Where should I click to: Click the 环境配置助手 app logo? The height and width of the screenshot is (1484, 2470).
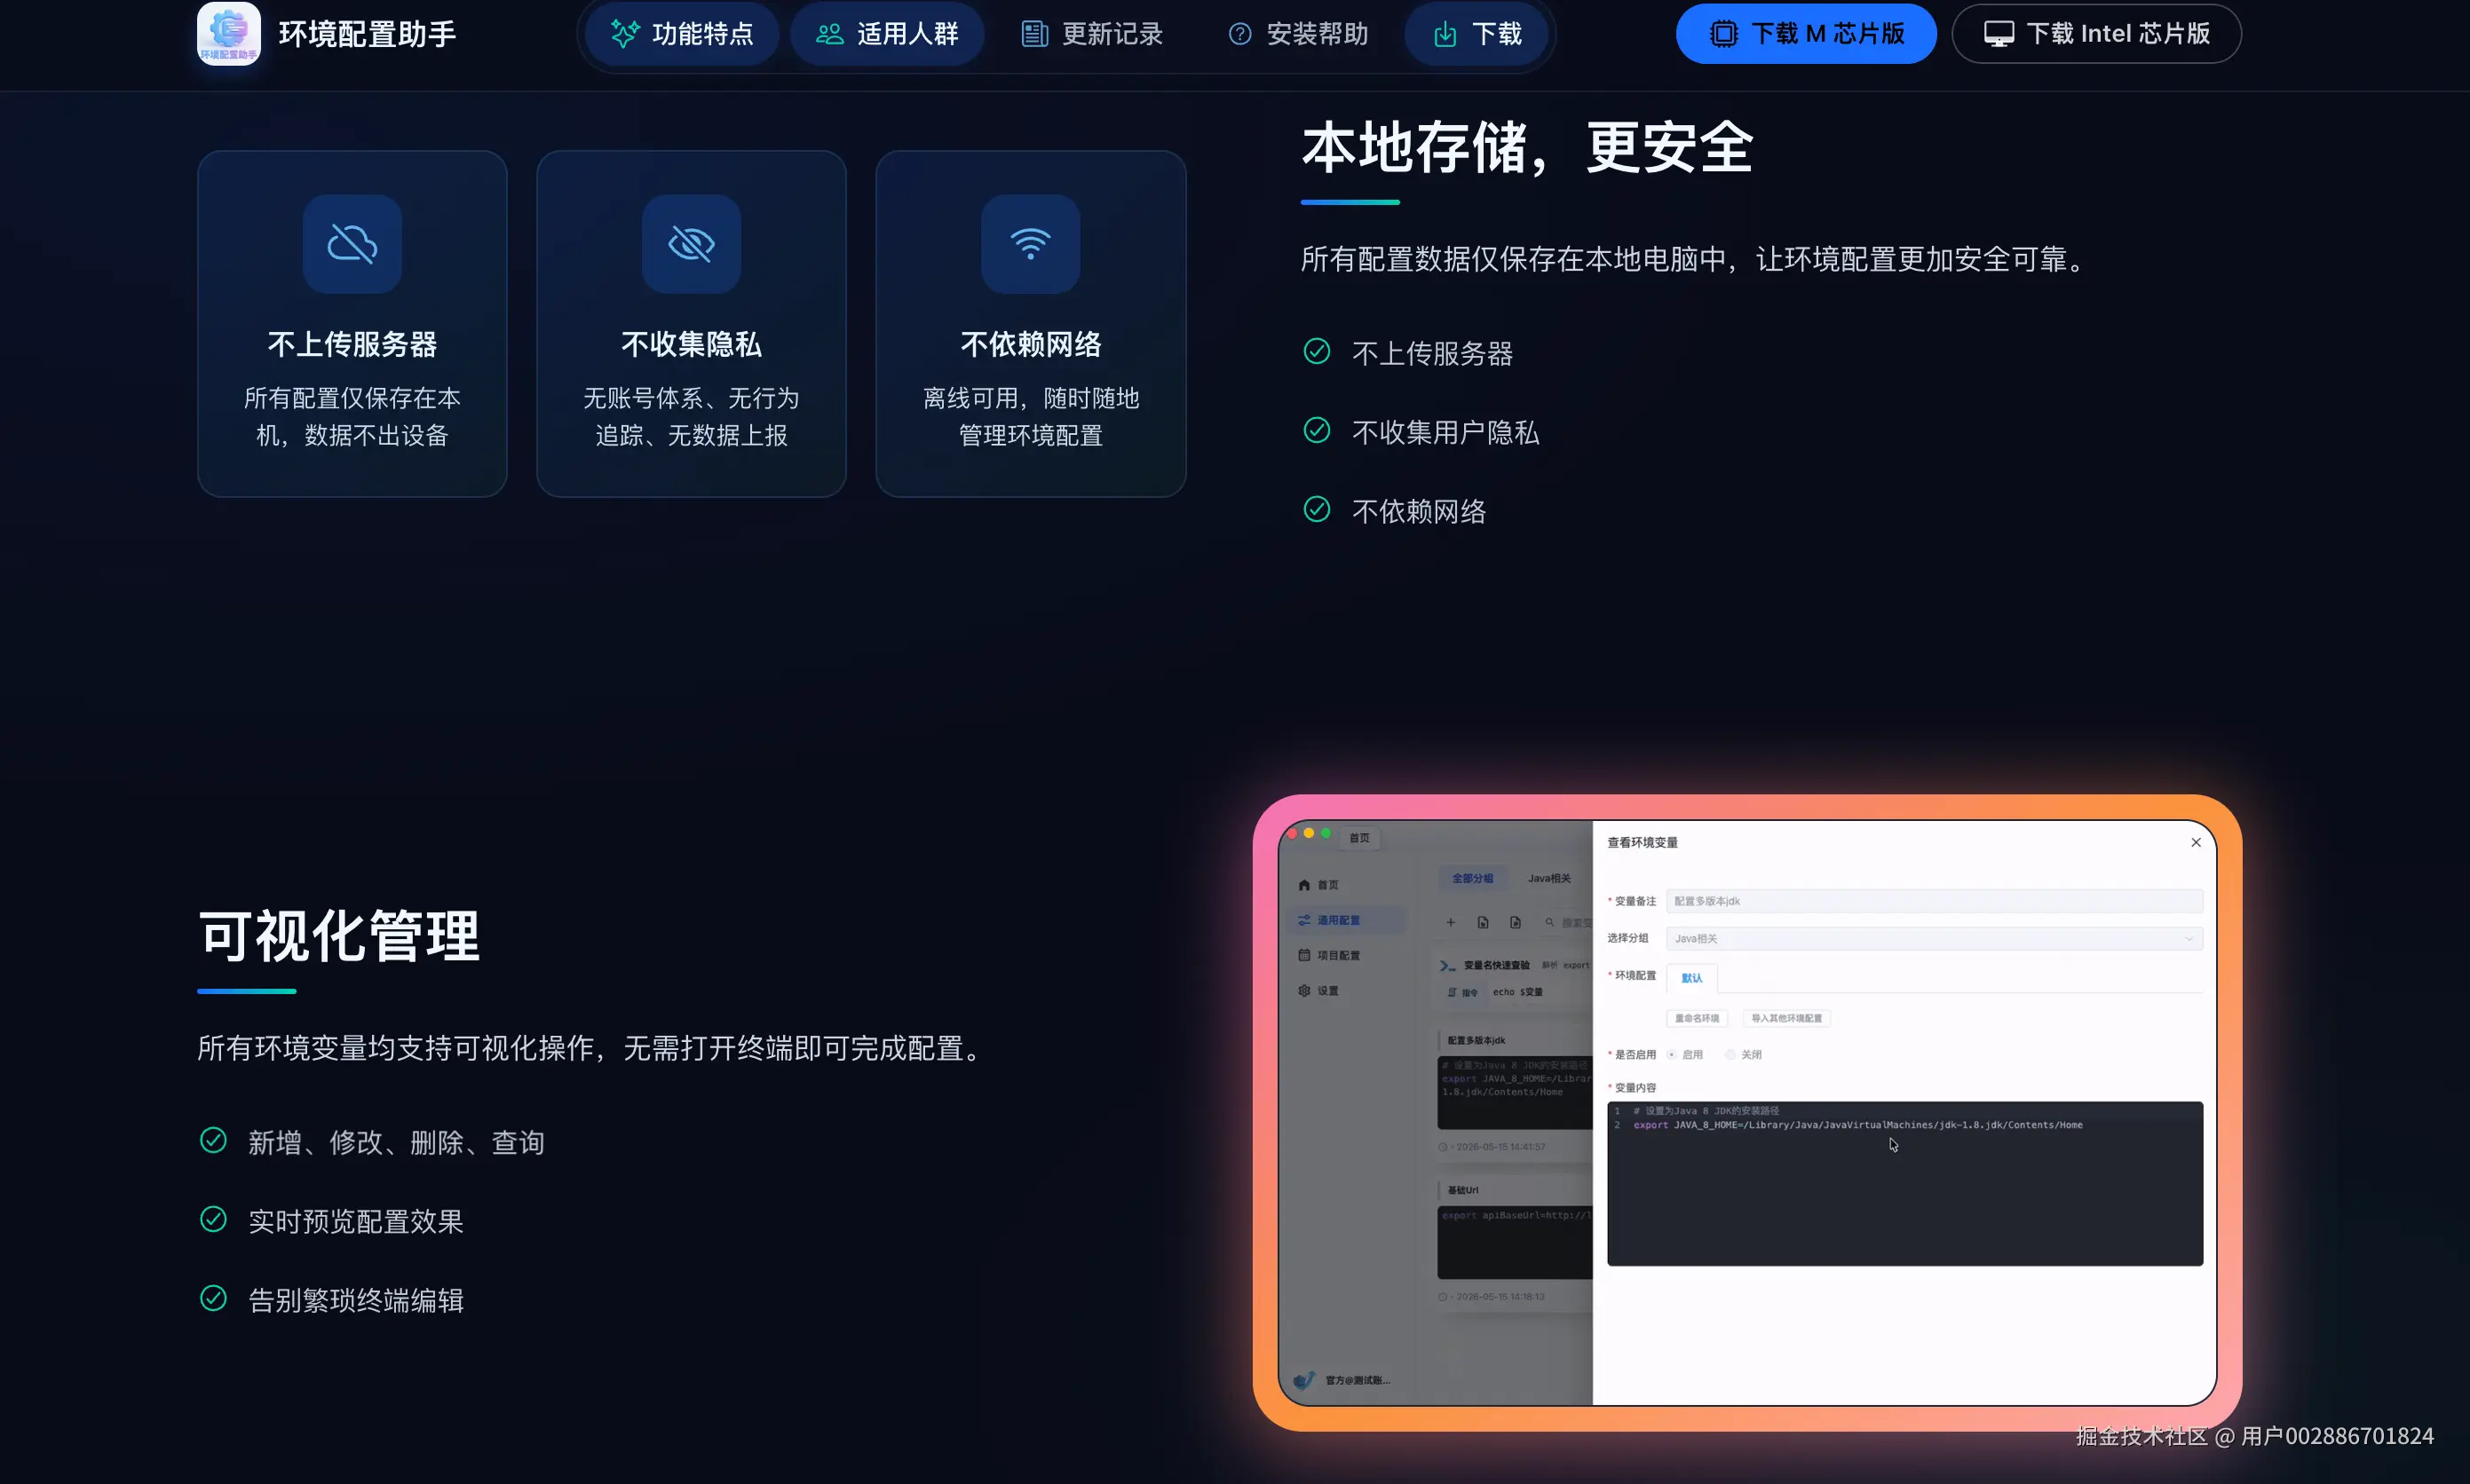tap(228, 33)
